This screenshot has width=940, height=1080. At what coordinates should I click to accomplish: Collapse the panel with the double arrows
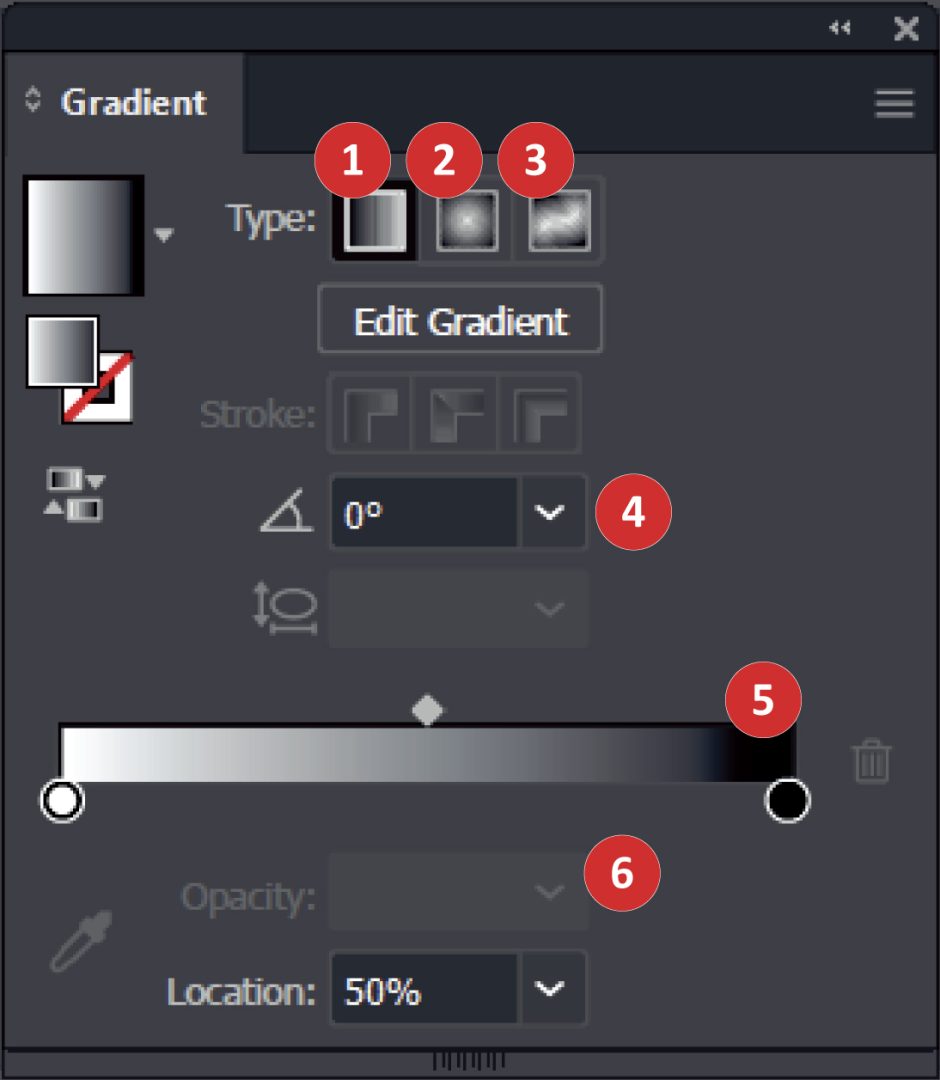pos(839,28)
